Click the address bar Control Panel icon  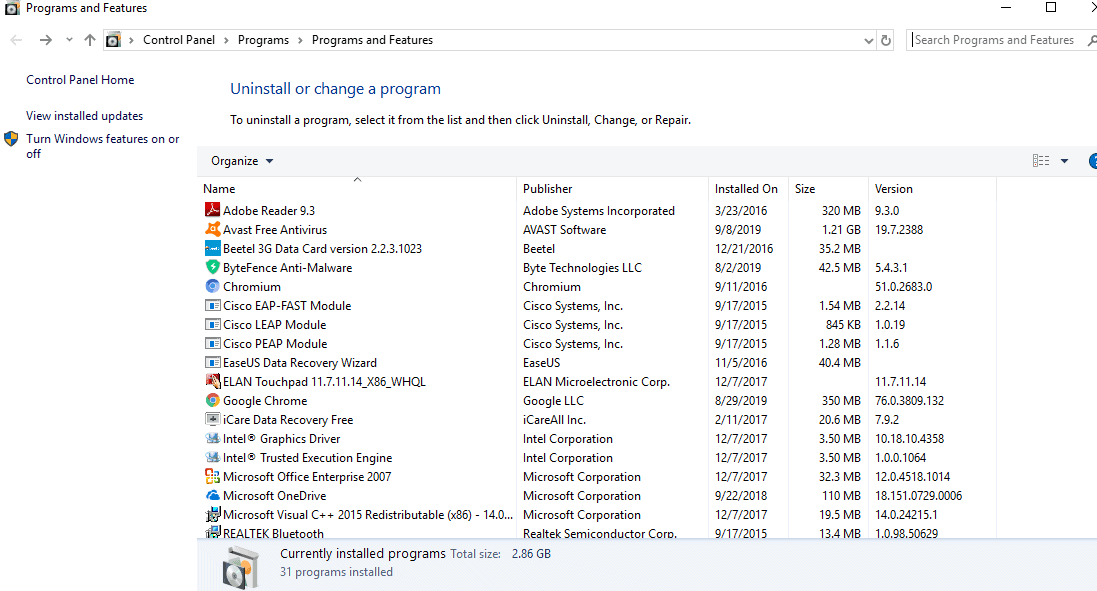pyautogui.click(x=113, y=40)
